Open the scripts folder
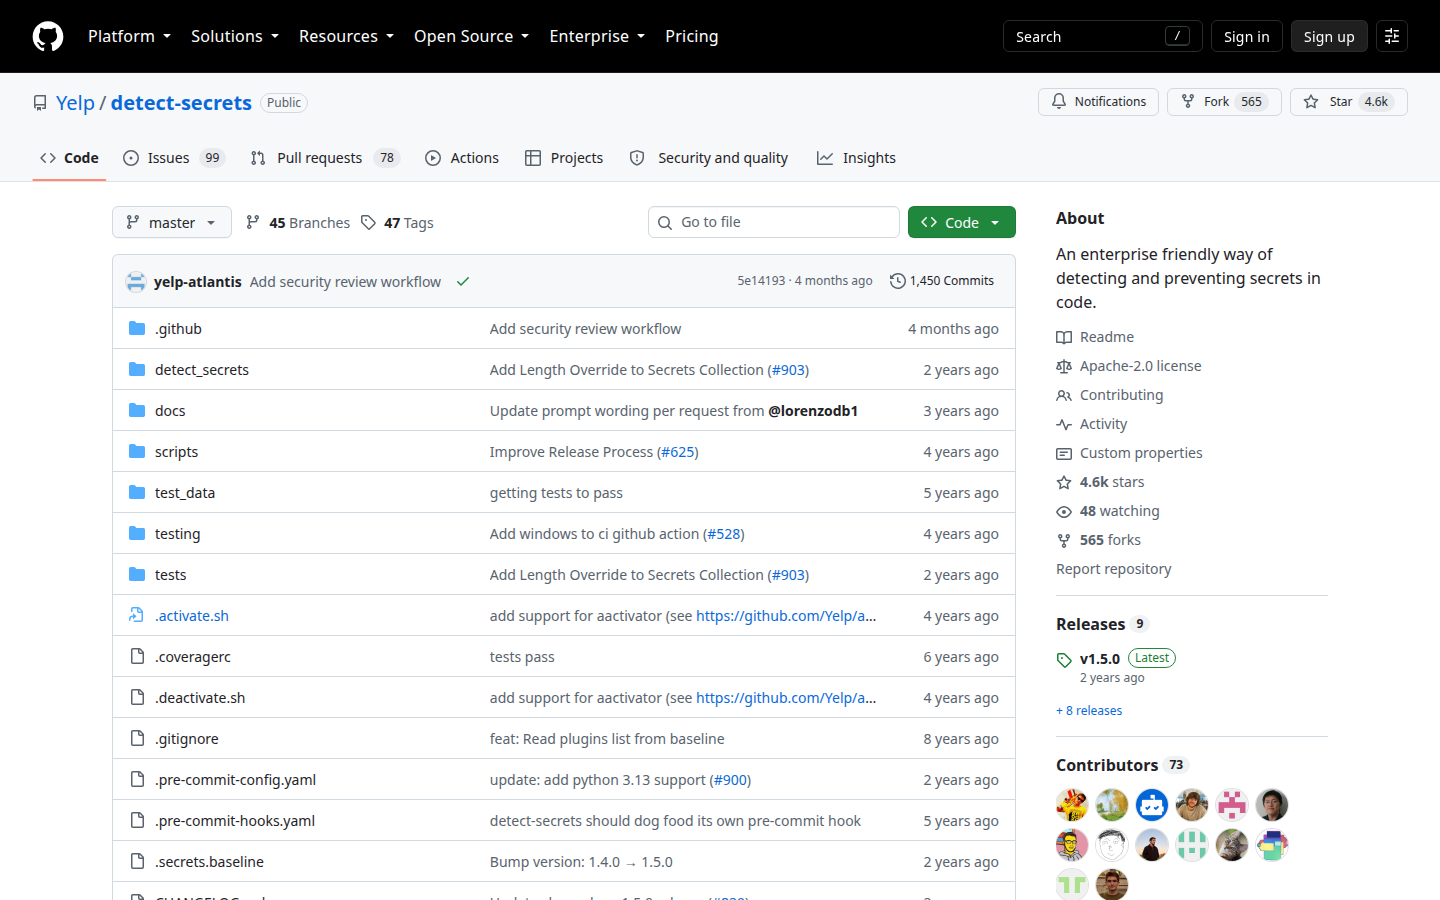 pyautogui.click(x=176, y=452)
